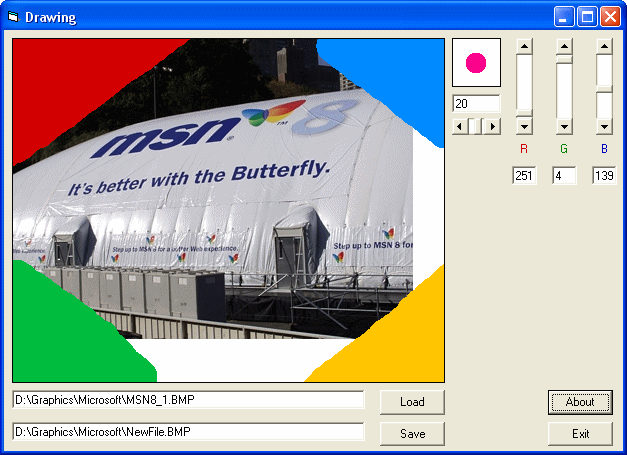The height and width of the screenshot is (455, 627).
Task: Click the MSN butterfly logo in canvas
Action: [x=274, y=113]
